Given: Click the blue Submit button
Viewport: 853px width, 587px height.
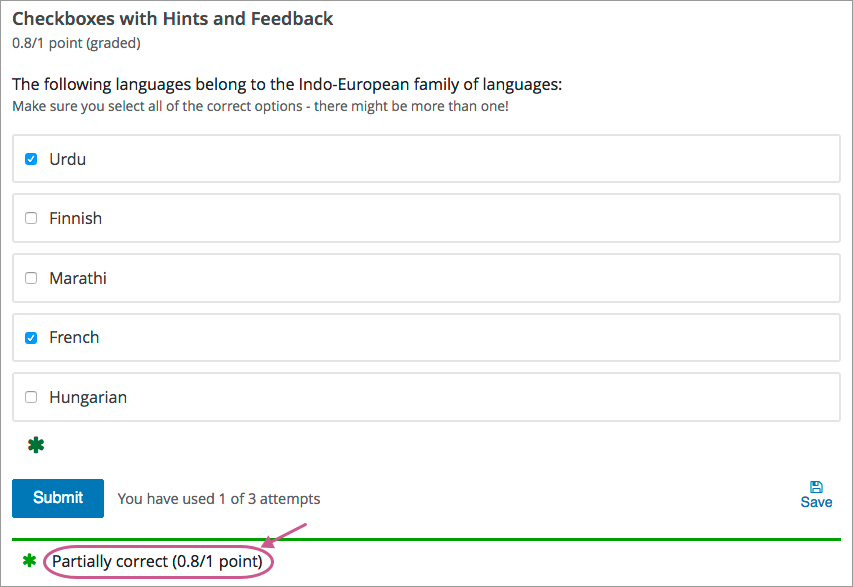Looking at the screenshot, I should coord(58,498).
